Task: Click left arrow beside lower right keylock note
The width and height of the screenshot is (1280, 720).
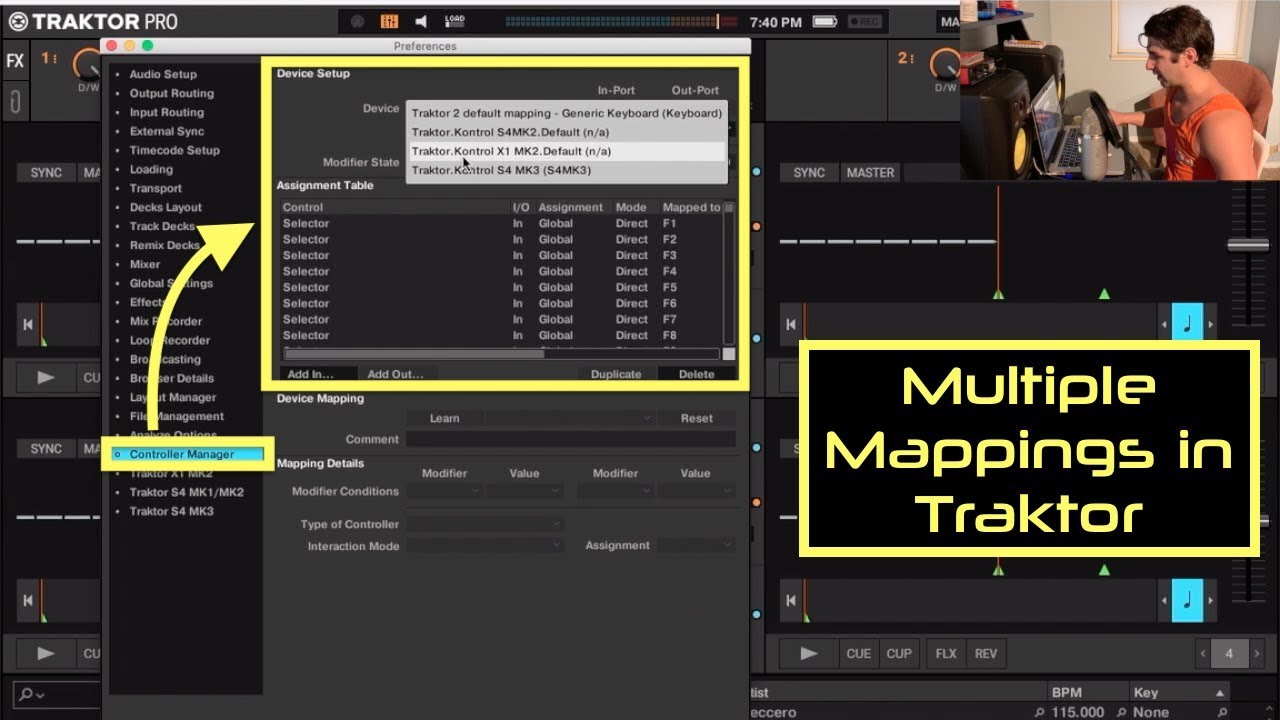Action: pyautogui.click(x=1165, y=601)
